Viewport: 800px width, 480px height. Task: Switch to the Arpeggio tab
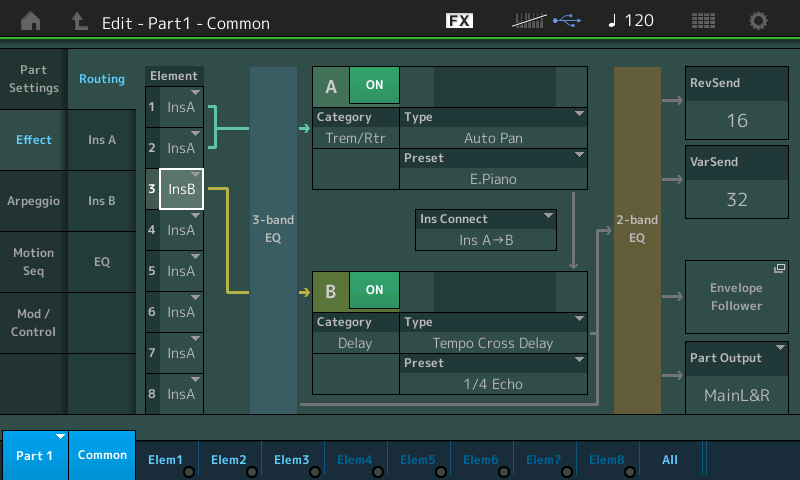34,201
